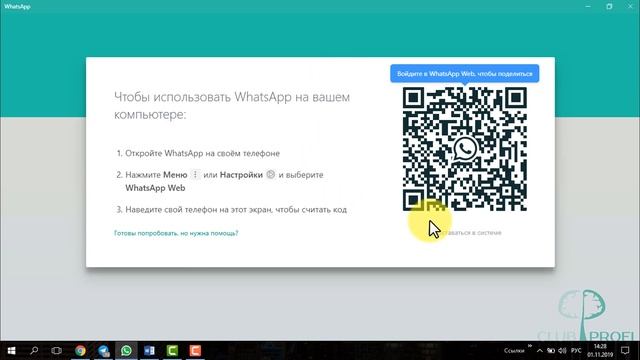Open the Windows notification center
This screenshot has height=360, width=640.
coord(625,351)
